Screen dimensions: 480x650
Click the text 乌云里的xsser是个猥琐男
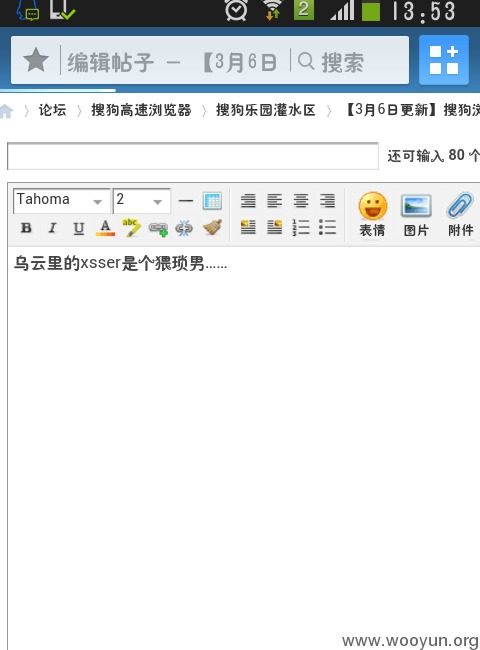click(109, 263)
